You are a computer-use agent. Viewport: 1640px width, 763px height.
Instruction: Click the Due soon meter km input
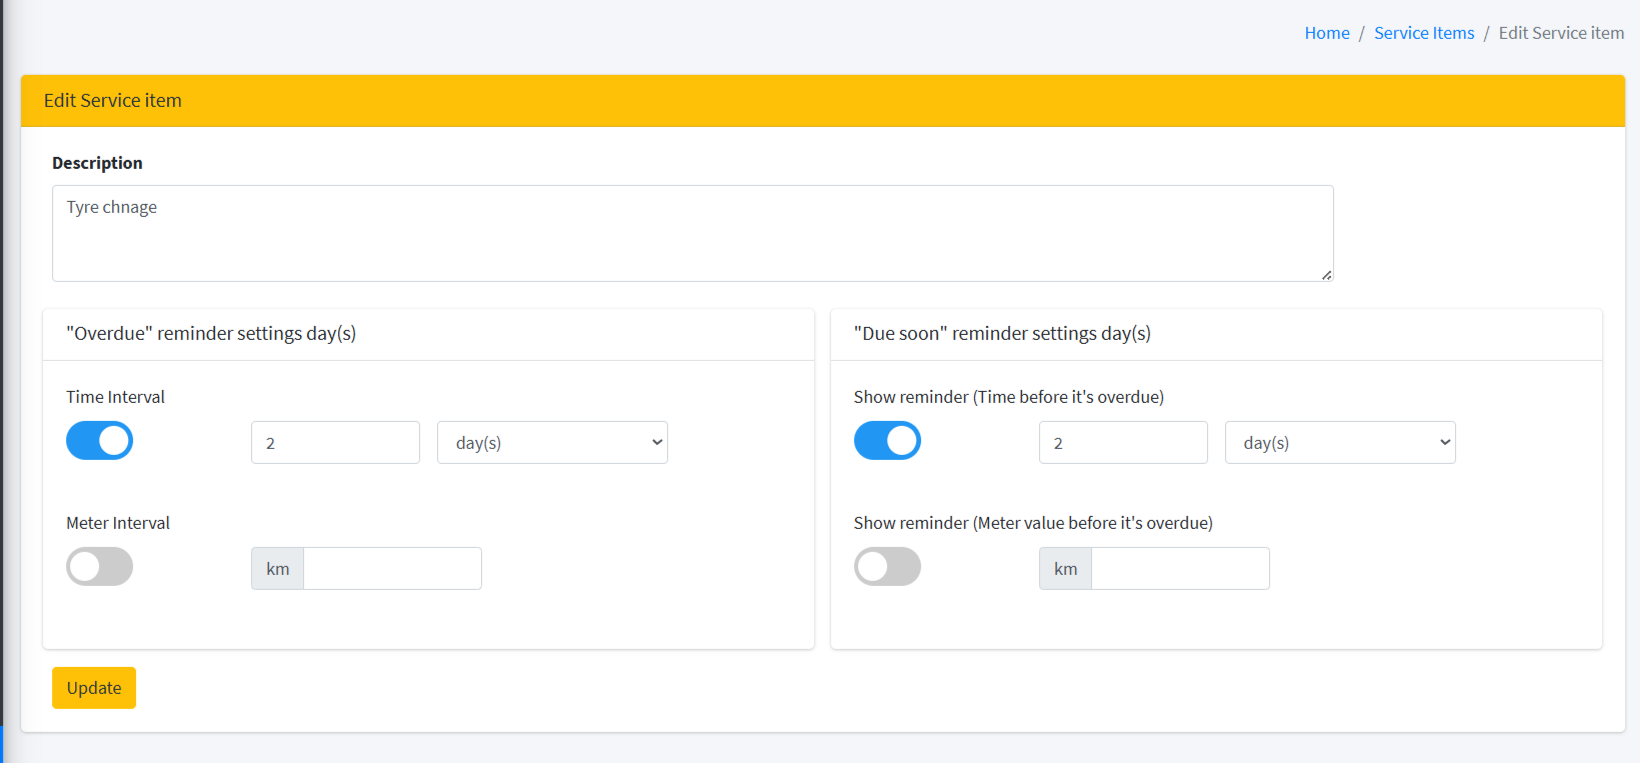1180,569
